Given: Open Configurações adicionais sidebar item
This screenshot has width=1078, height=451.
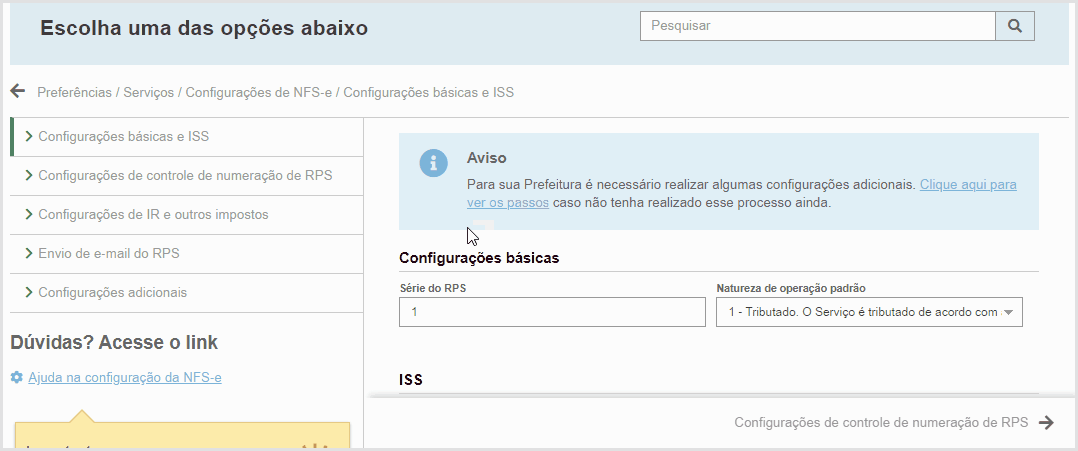Looking at the screenshot, I should click(187, 292).
